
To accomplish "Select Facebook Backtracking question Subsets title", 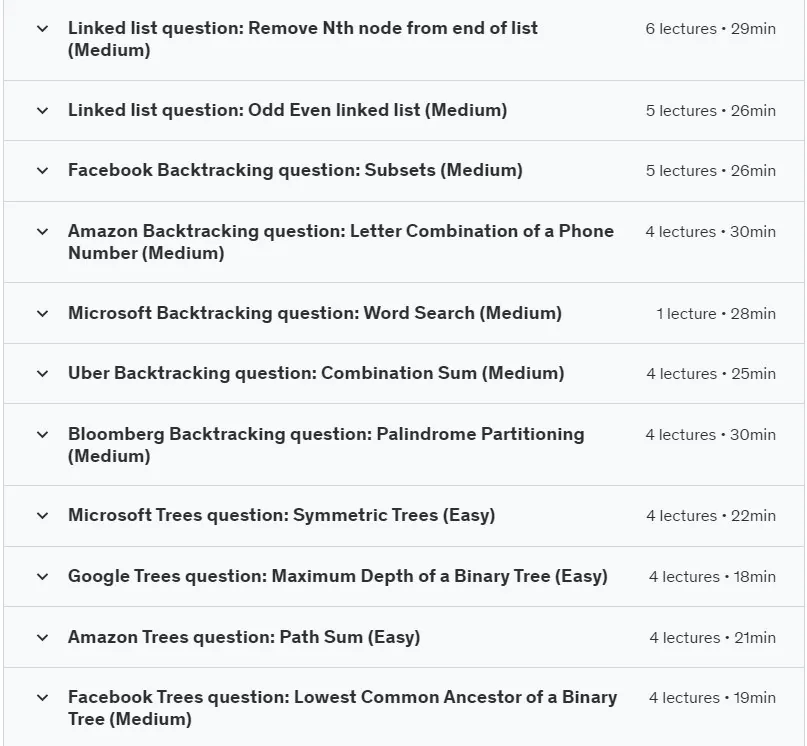I will (295, 170).
